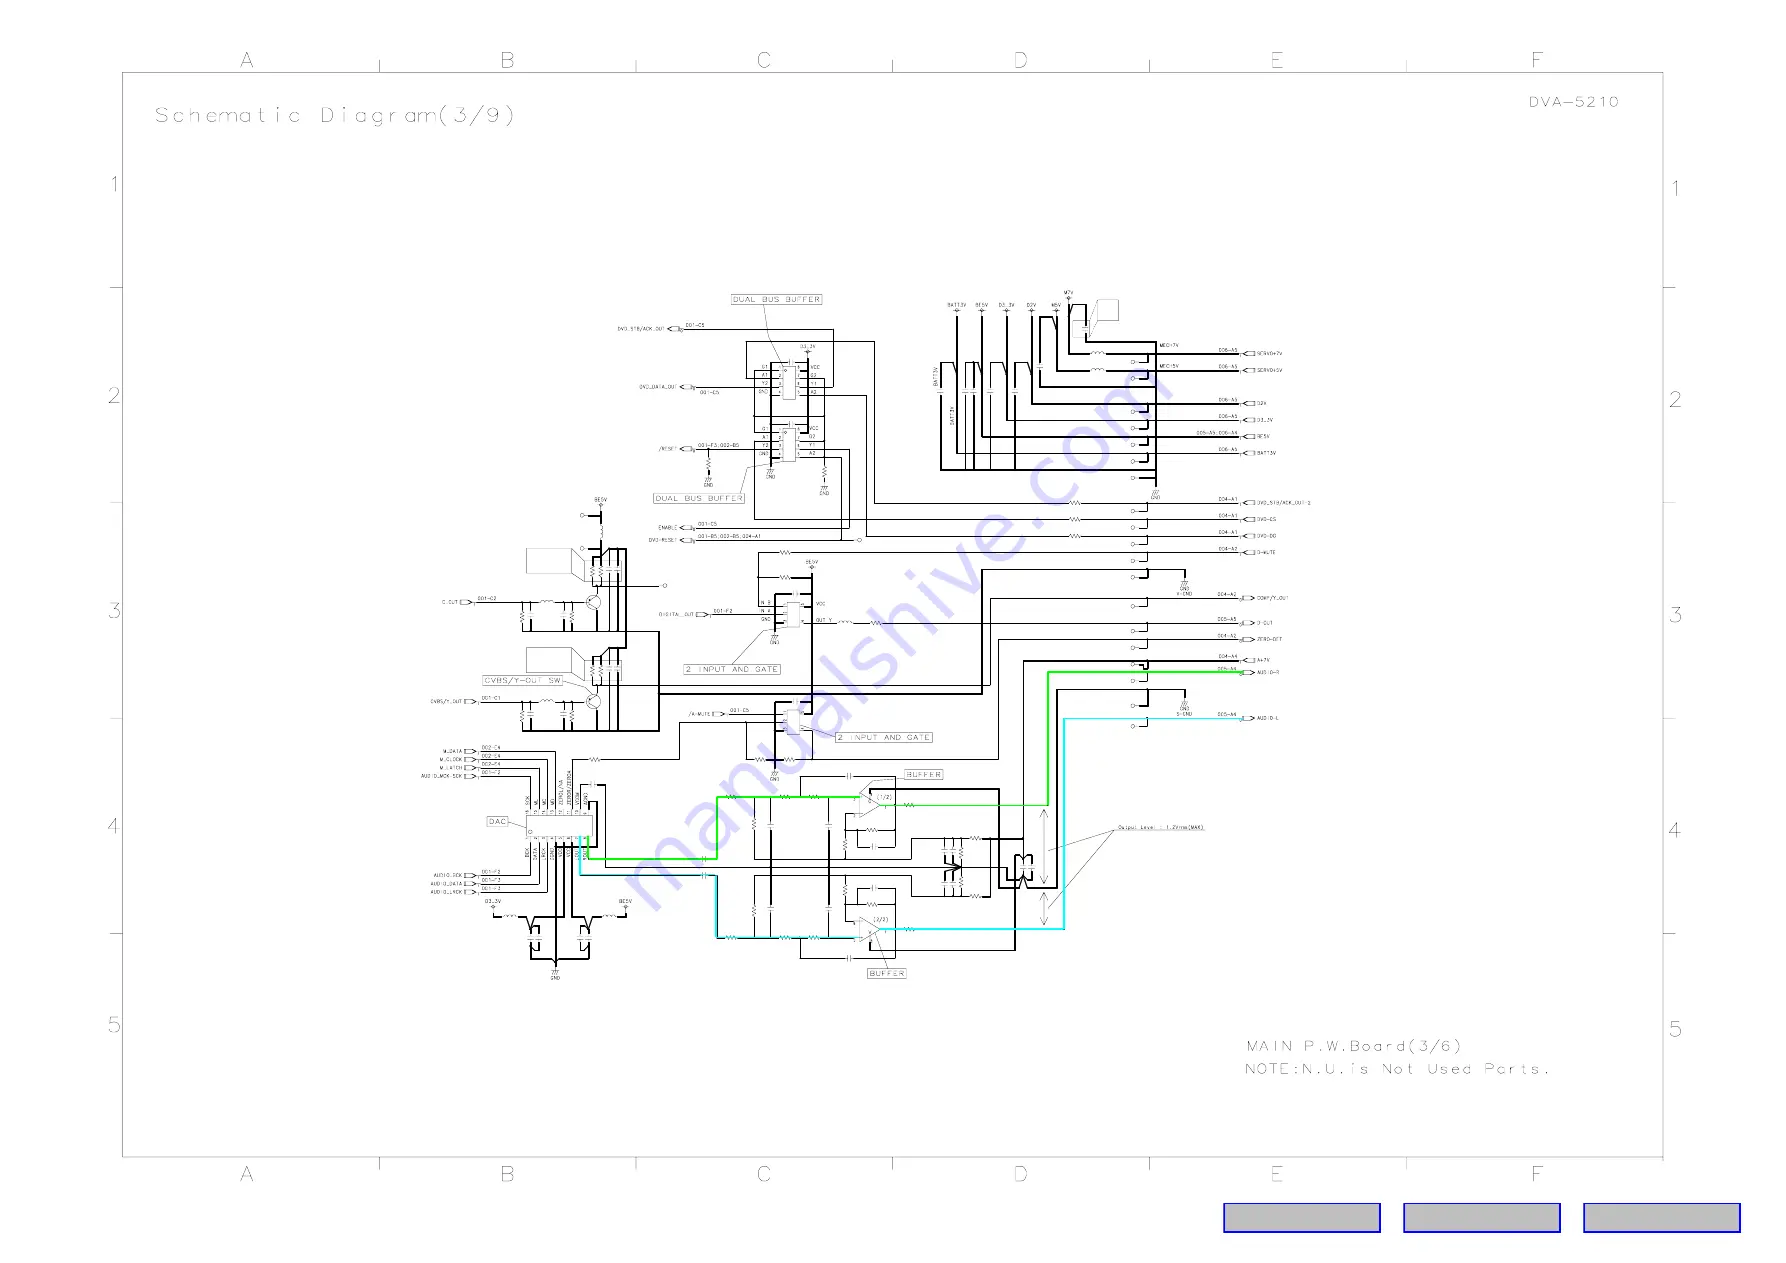Click the op-amp (2/2) triangle symbol
The image size is (1786, 1263).
[x=868, y=931]
